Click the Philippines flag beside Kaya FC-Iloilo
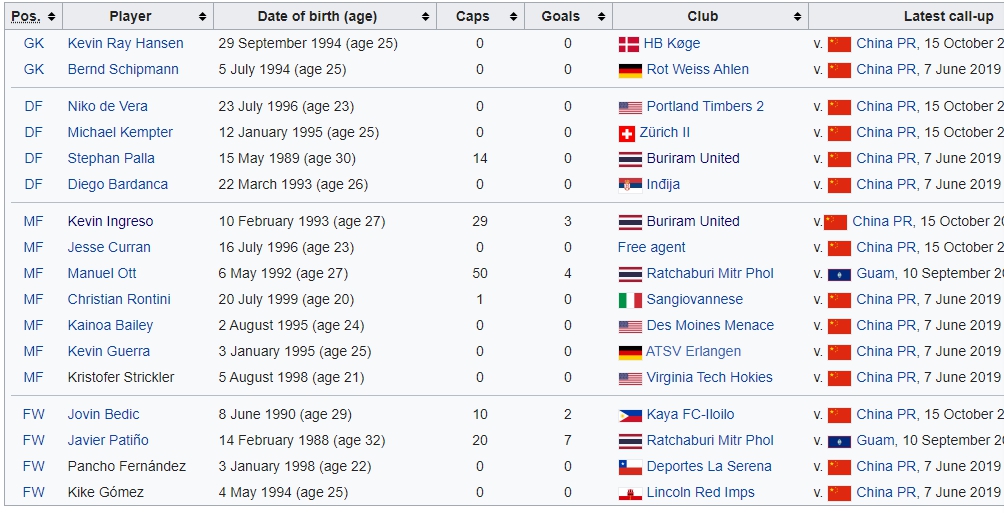The width and height of the screenshot is (1004, 513). (x=630, y=415)
